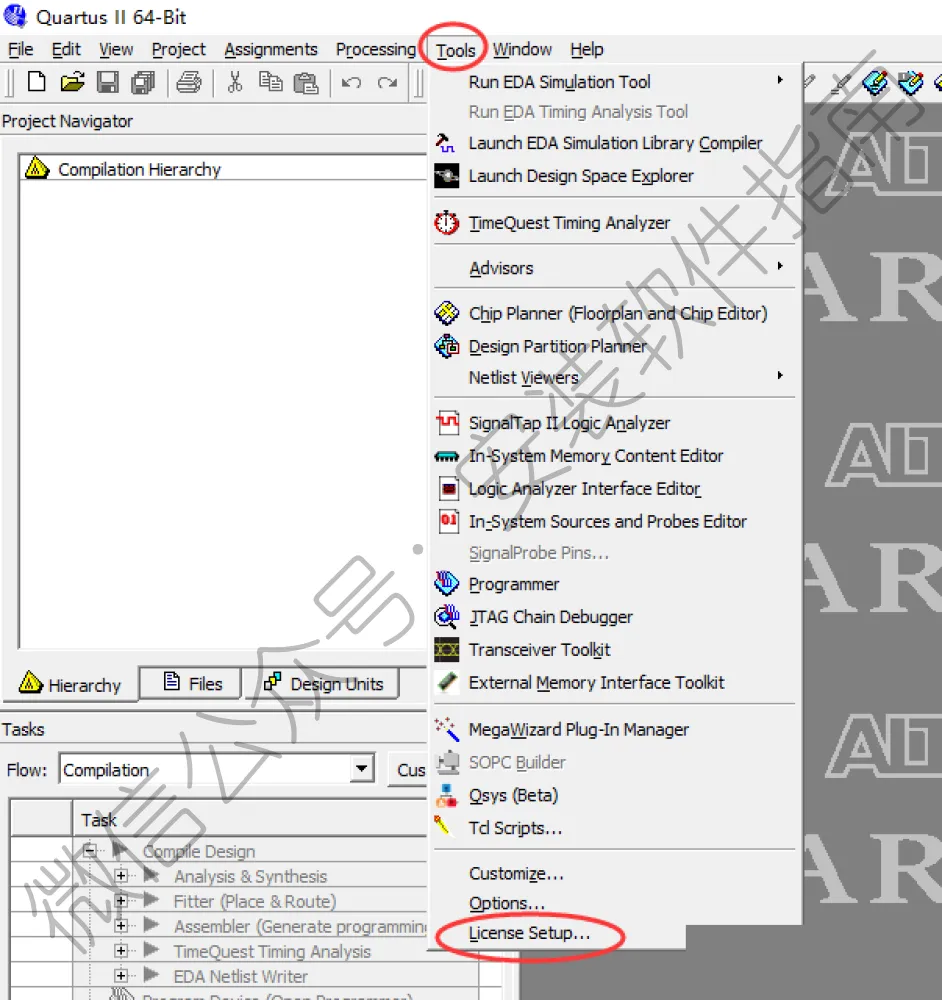The image size is (942, 1000).
Task: Click the Project Navigator panel title
Action: (x=67, y=121)
